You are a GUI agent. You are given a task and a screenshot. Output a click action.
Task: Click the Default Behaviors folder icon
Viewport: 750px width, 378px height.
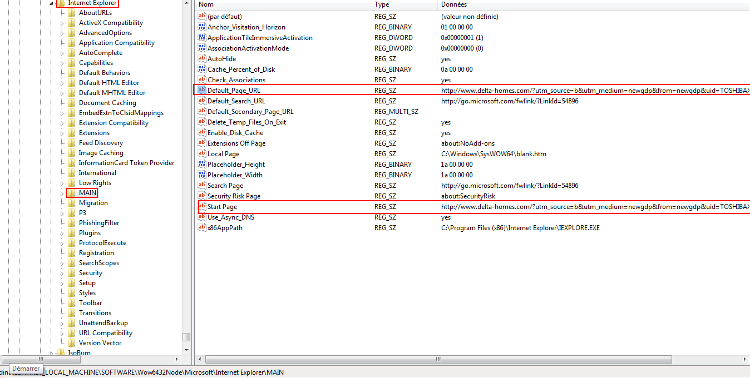pos(71,73)
